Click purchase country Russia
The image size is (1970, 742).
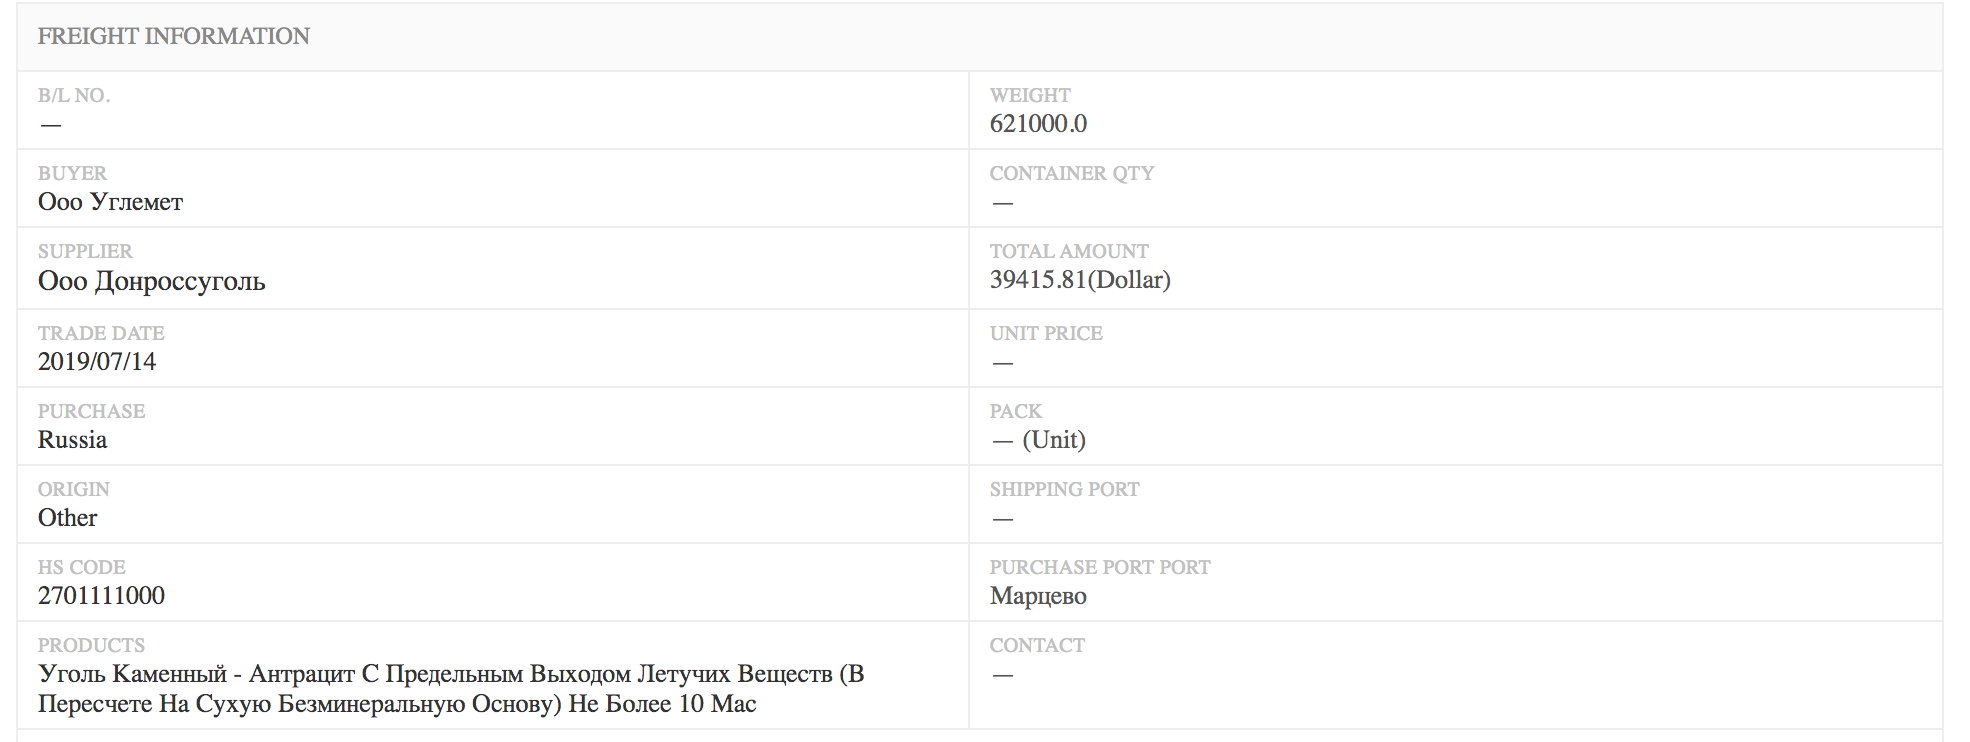tap(72, 439)
